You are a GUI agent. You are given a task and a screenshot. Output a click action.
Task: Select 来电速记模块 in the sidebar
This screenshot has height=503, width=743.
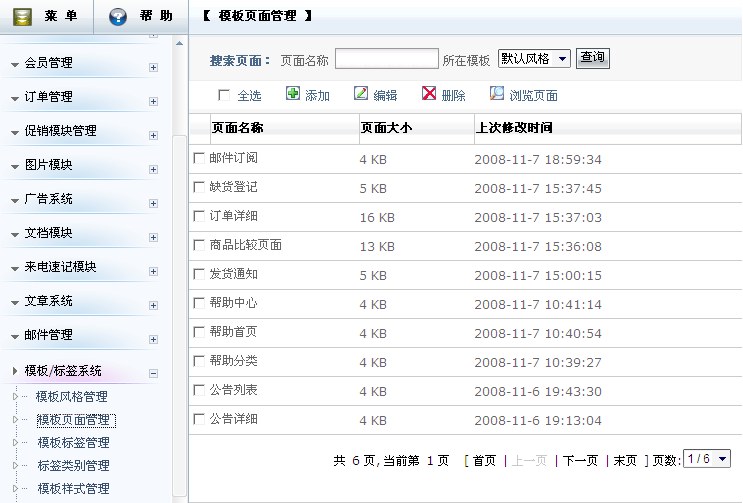coord(61,267)
